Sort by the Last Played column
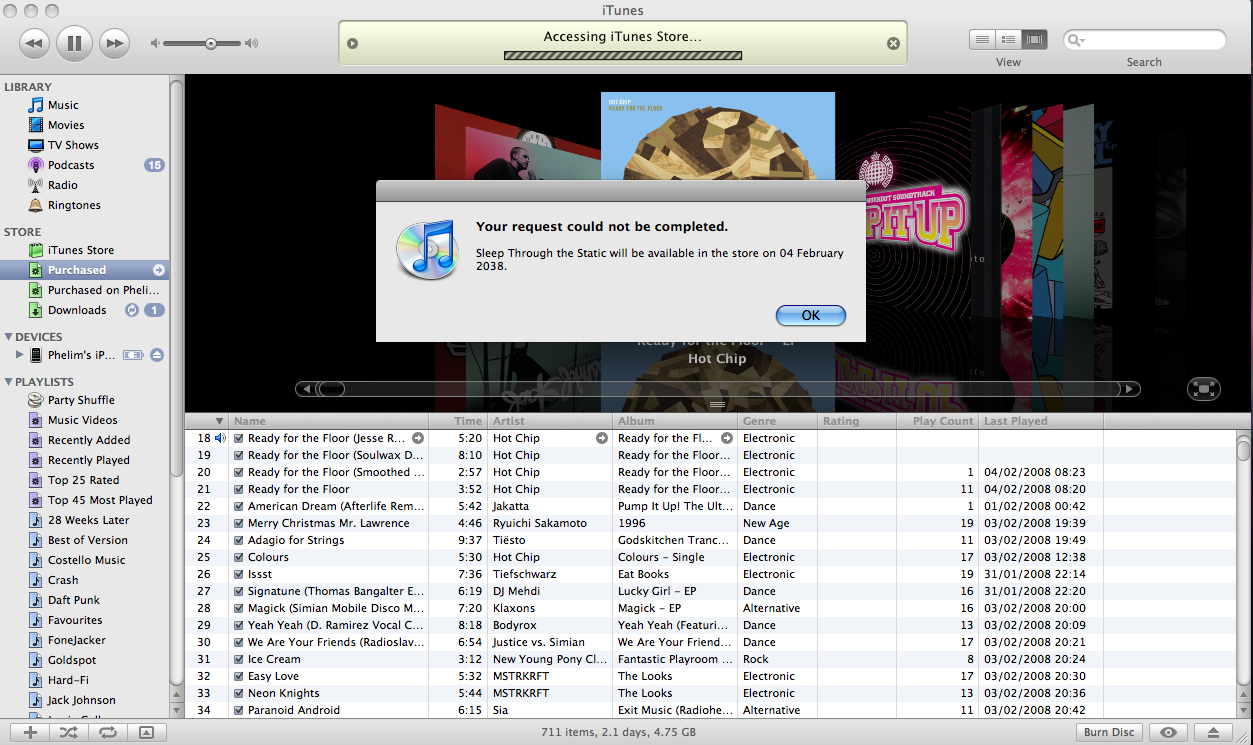Screen dimensions: 1253x745 point(1040,421)
